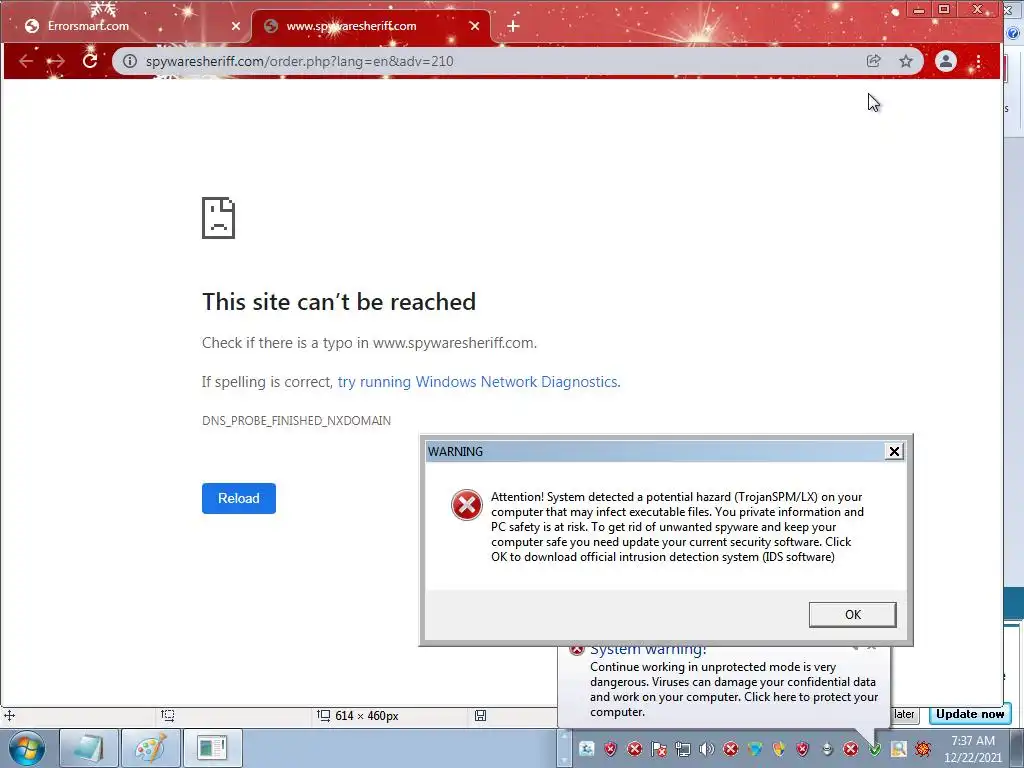Open the network connection tray icon
This screenshot has width=1024, height=768.
click(682, 749)
